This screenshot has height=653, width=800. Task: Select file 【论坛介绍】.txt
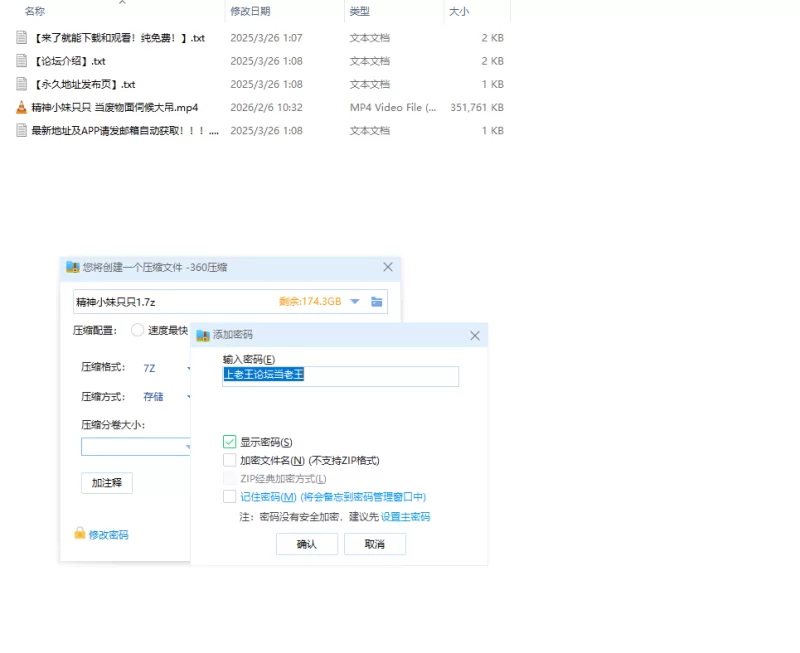68,61
